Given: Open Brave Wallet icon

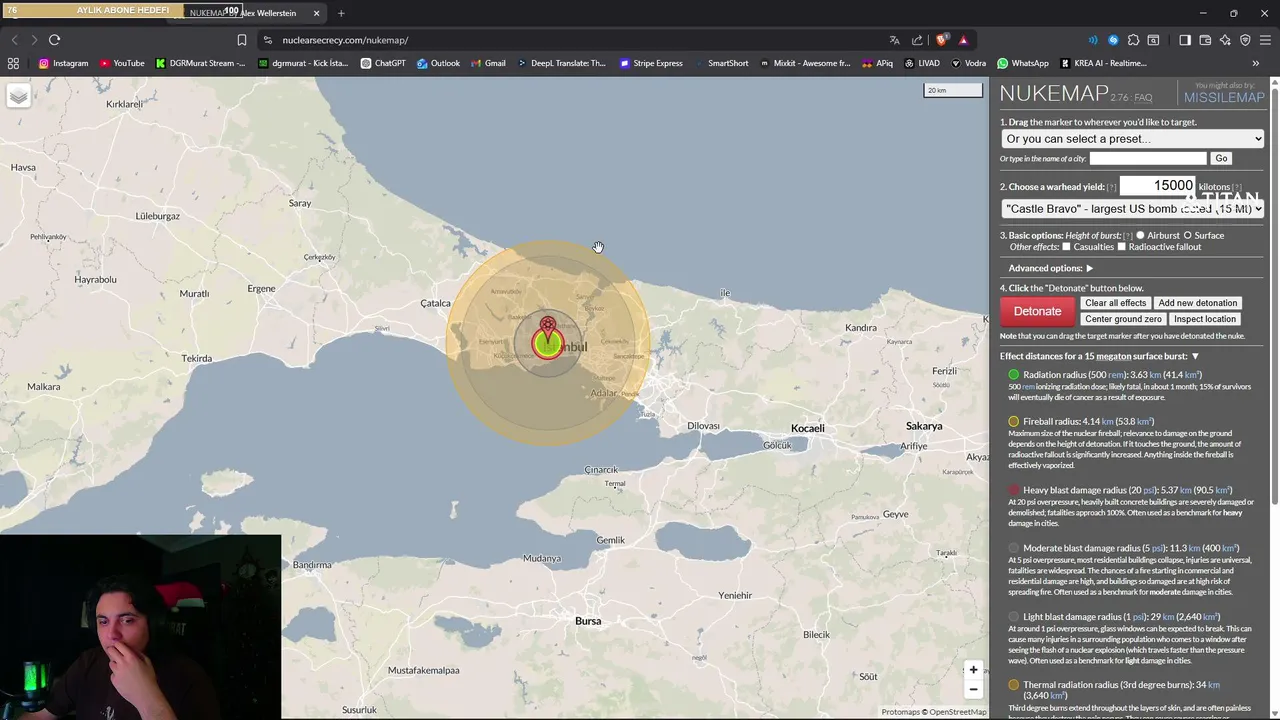Looking at the screenshot, I should 1205,40.
